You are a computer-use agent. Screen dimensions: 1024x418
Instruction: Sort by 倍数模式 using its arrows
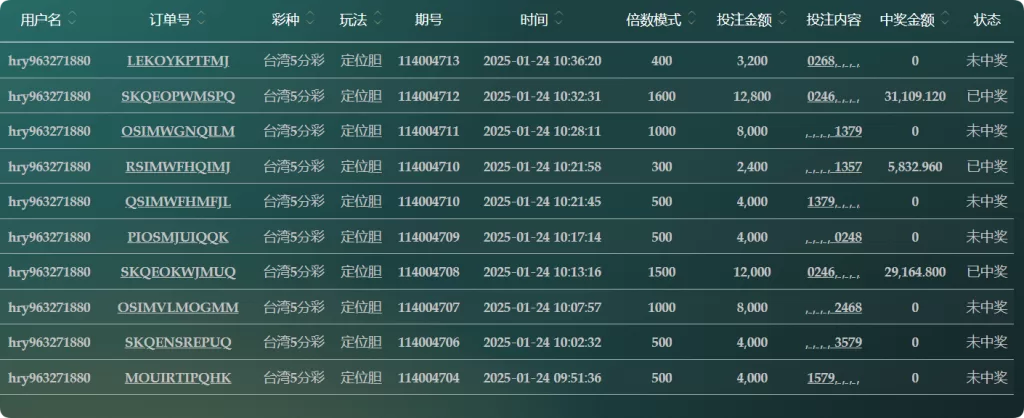point(692,20)
